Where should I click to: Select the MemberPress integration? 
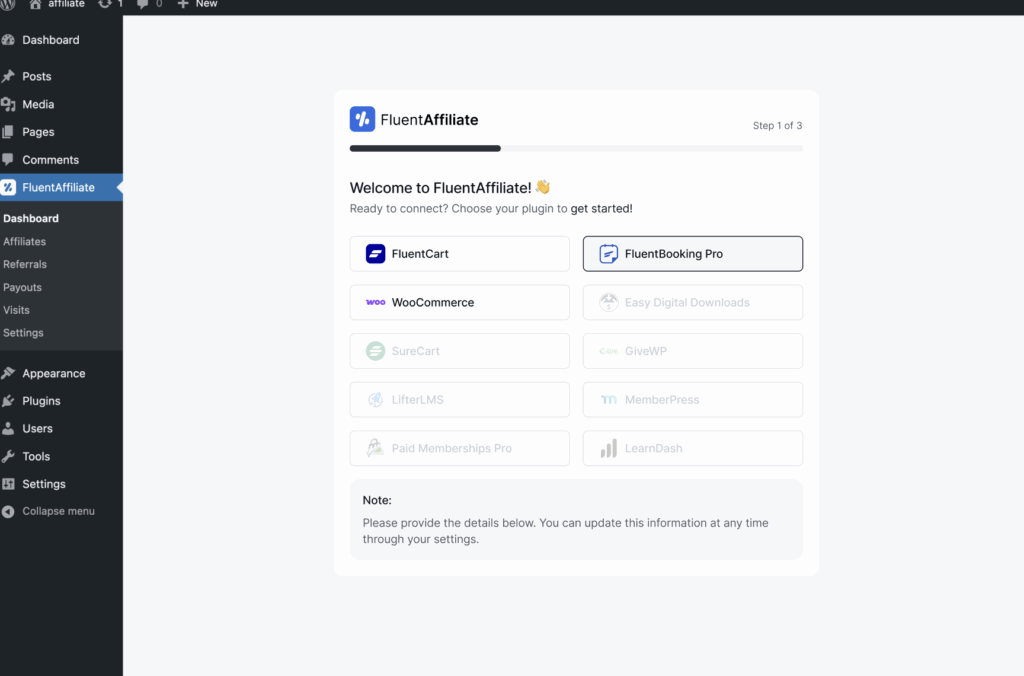point(693,400)
